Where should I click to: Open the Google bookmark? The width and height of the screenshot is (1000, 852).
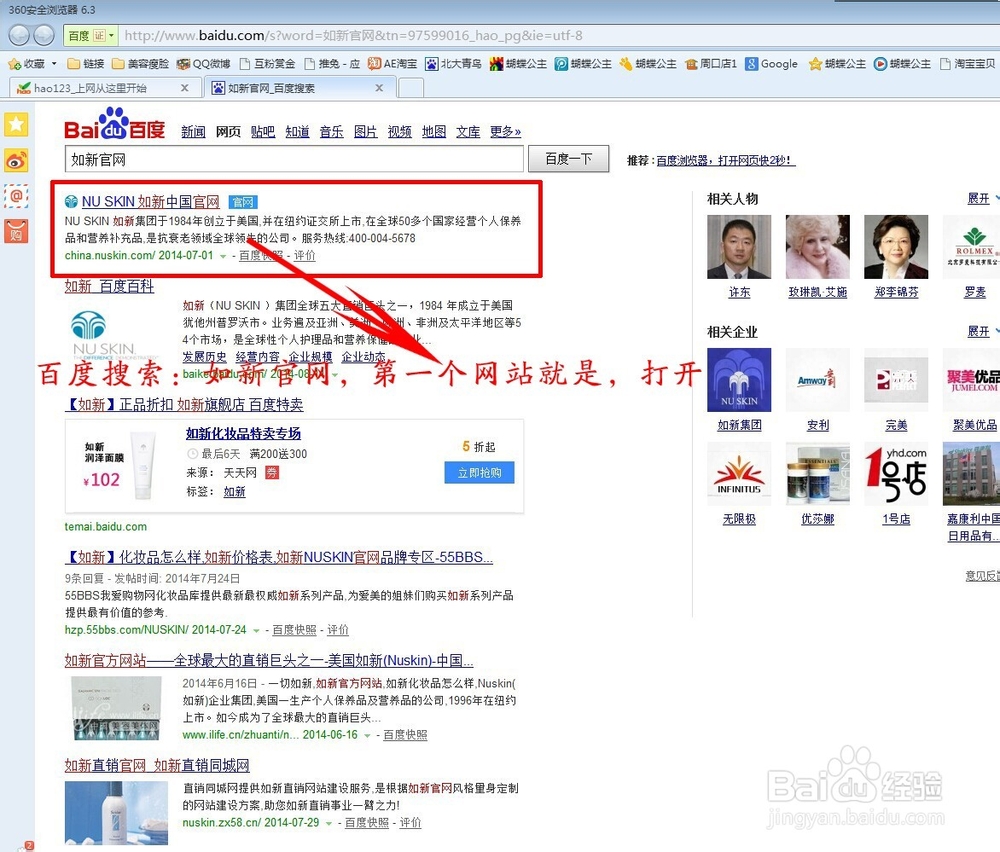click(x=772, y=64)
